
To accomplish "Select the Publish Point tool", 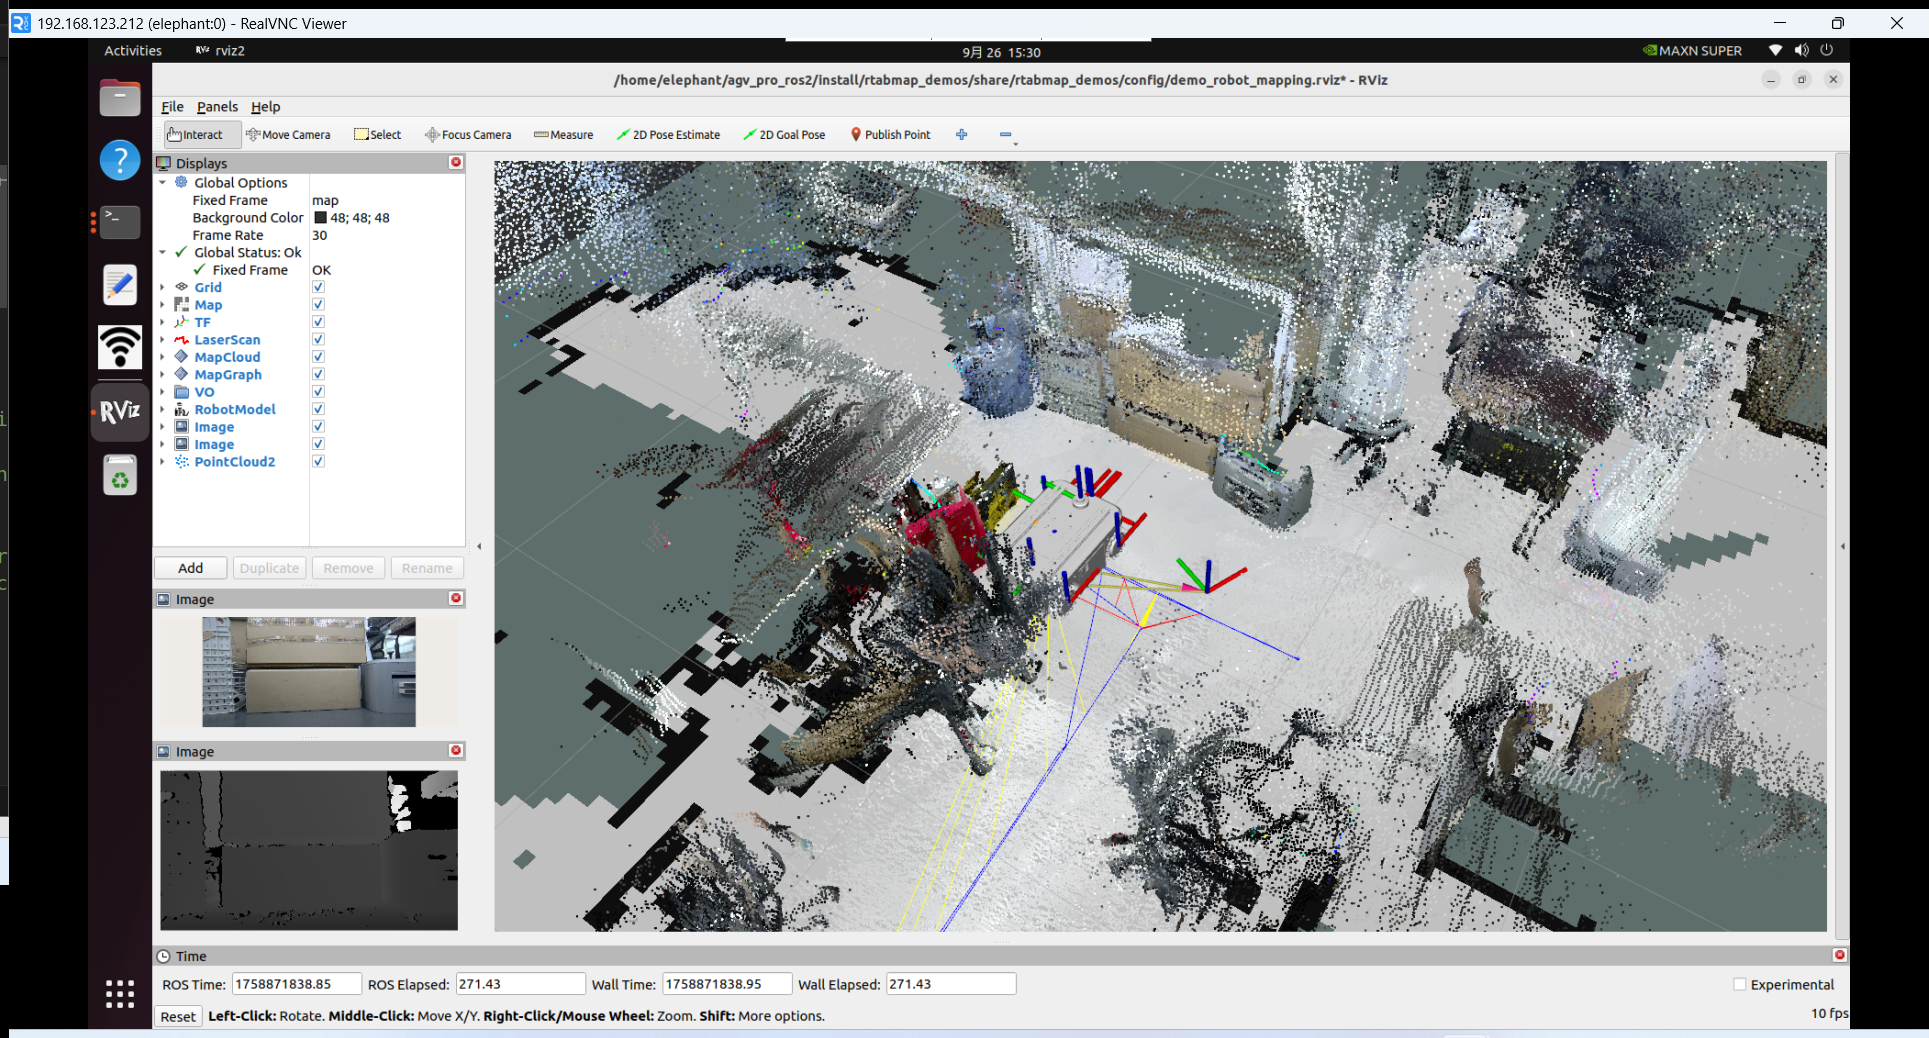I will click(x=890, y=135).
